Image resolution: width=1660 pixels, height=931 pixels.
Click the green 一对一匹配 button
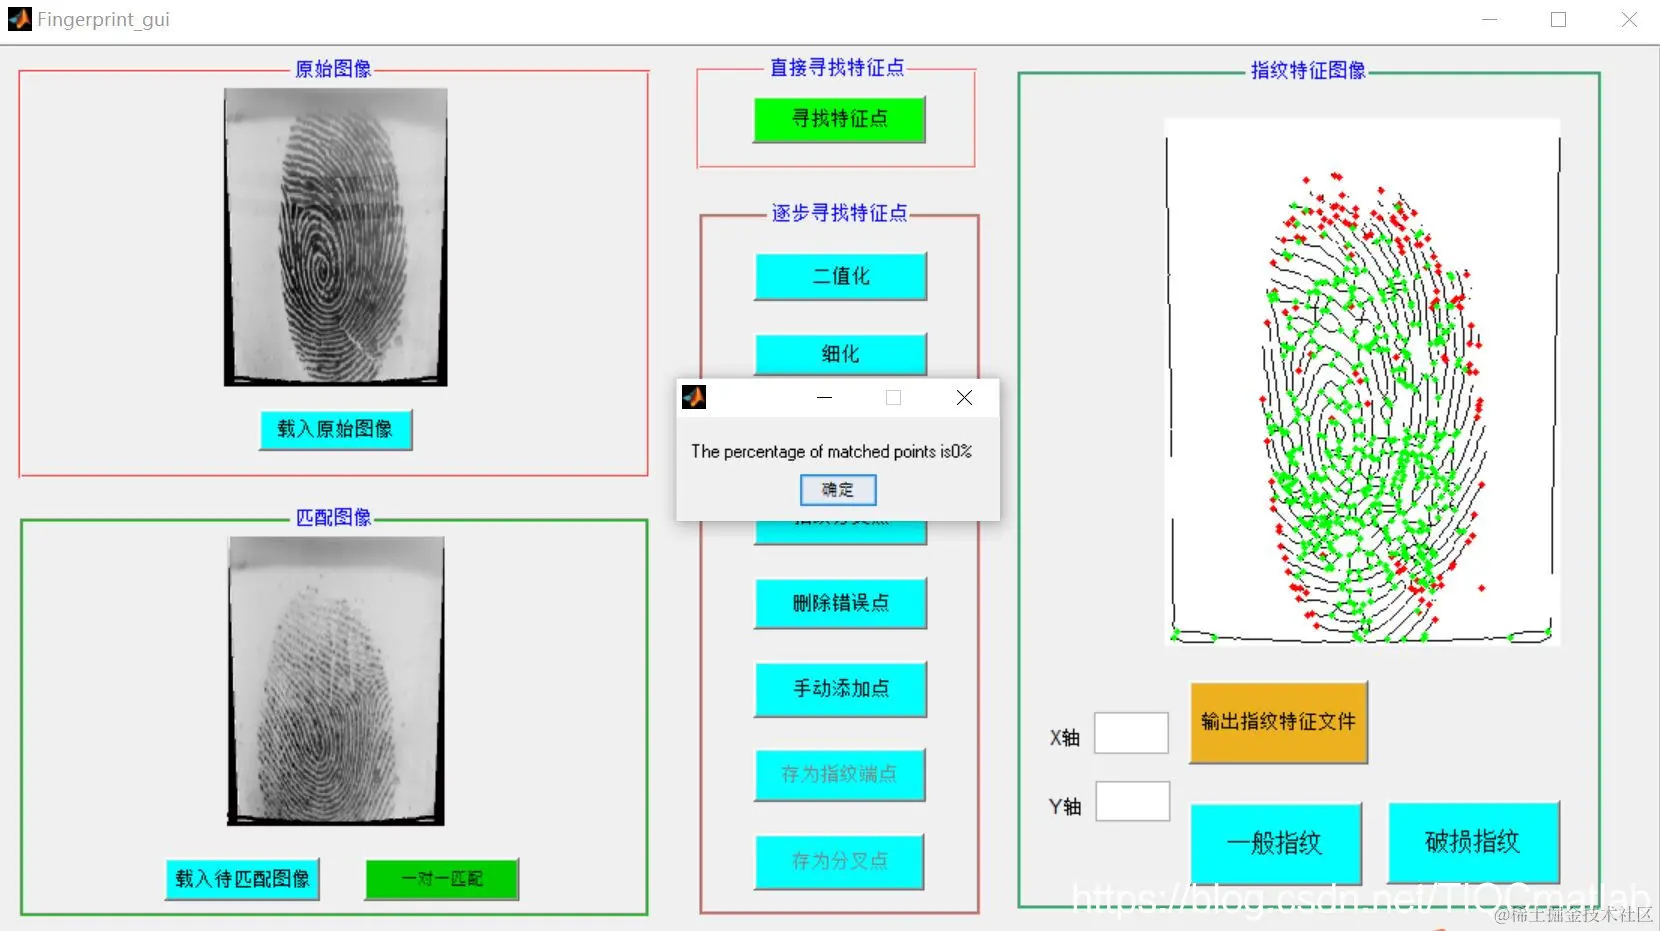[x=442, y=879]
